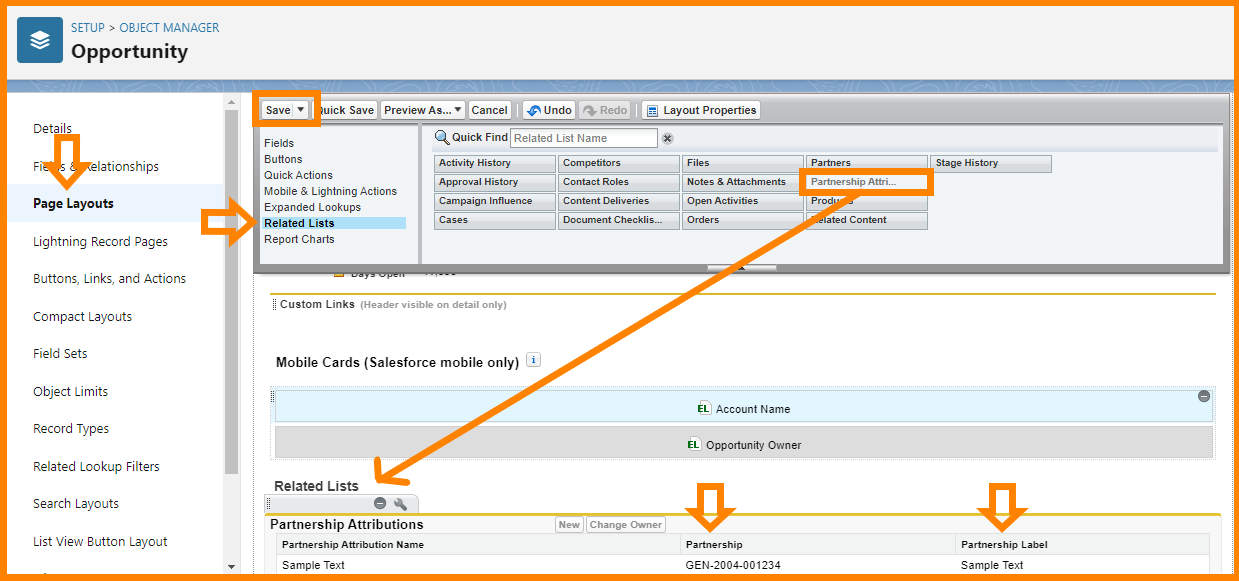Click the OBJECT MANAGER breadcrumb link
The image size is (1239, 581).
tap(169, 27)
